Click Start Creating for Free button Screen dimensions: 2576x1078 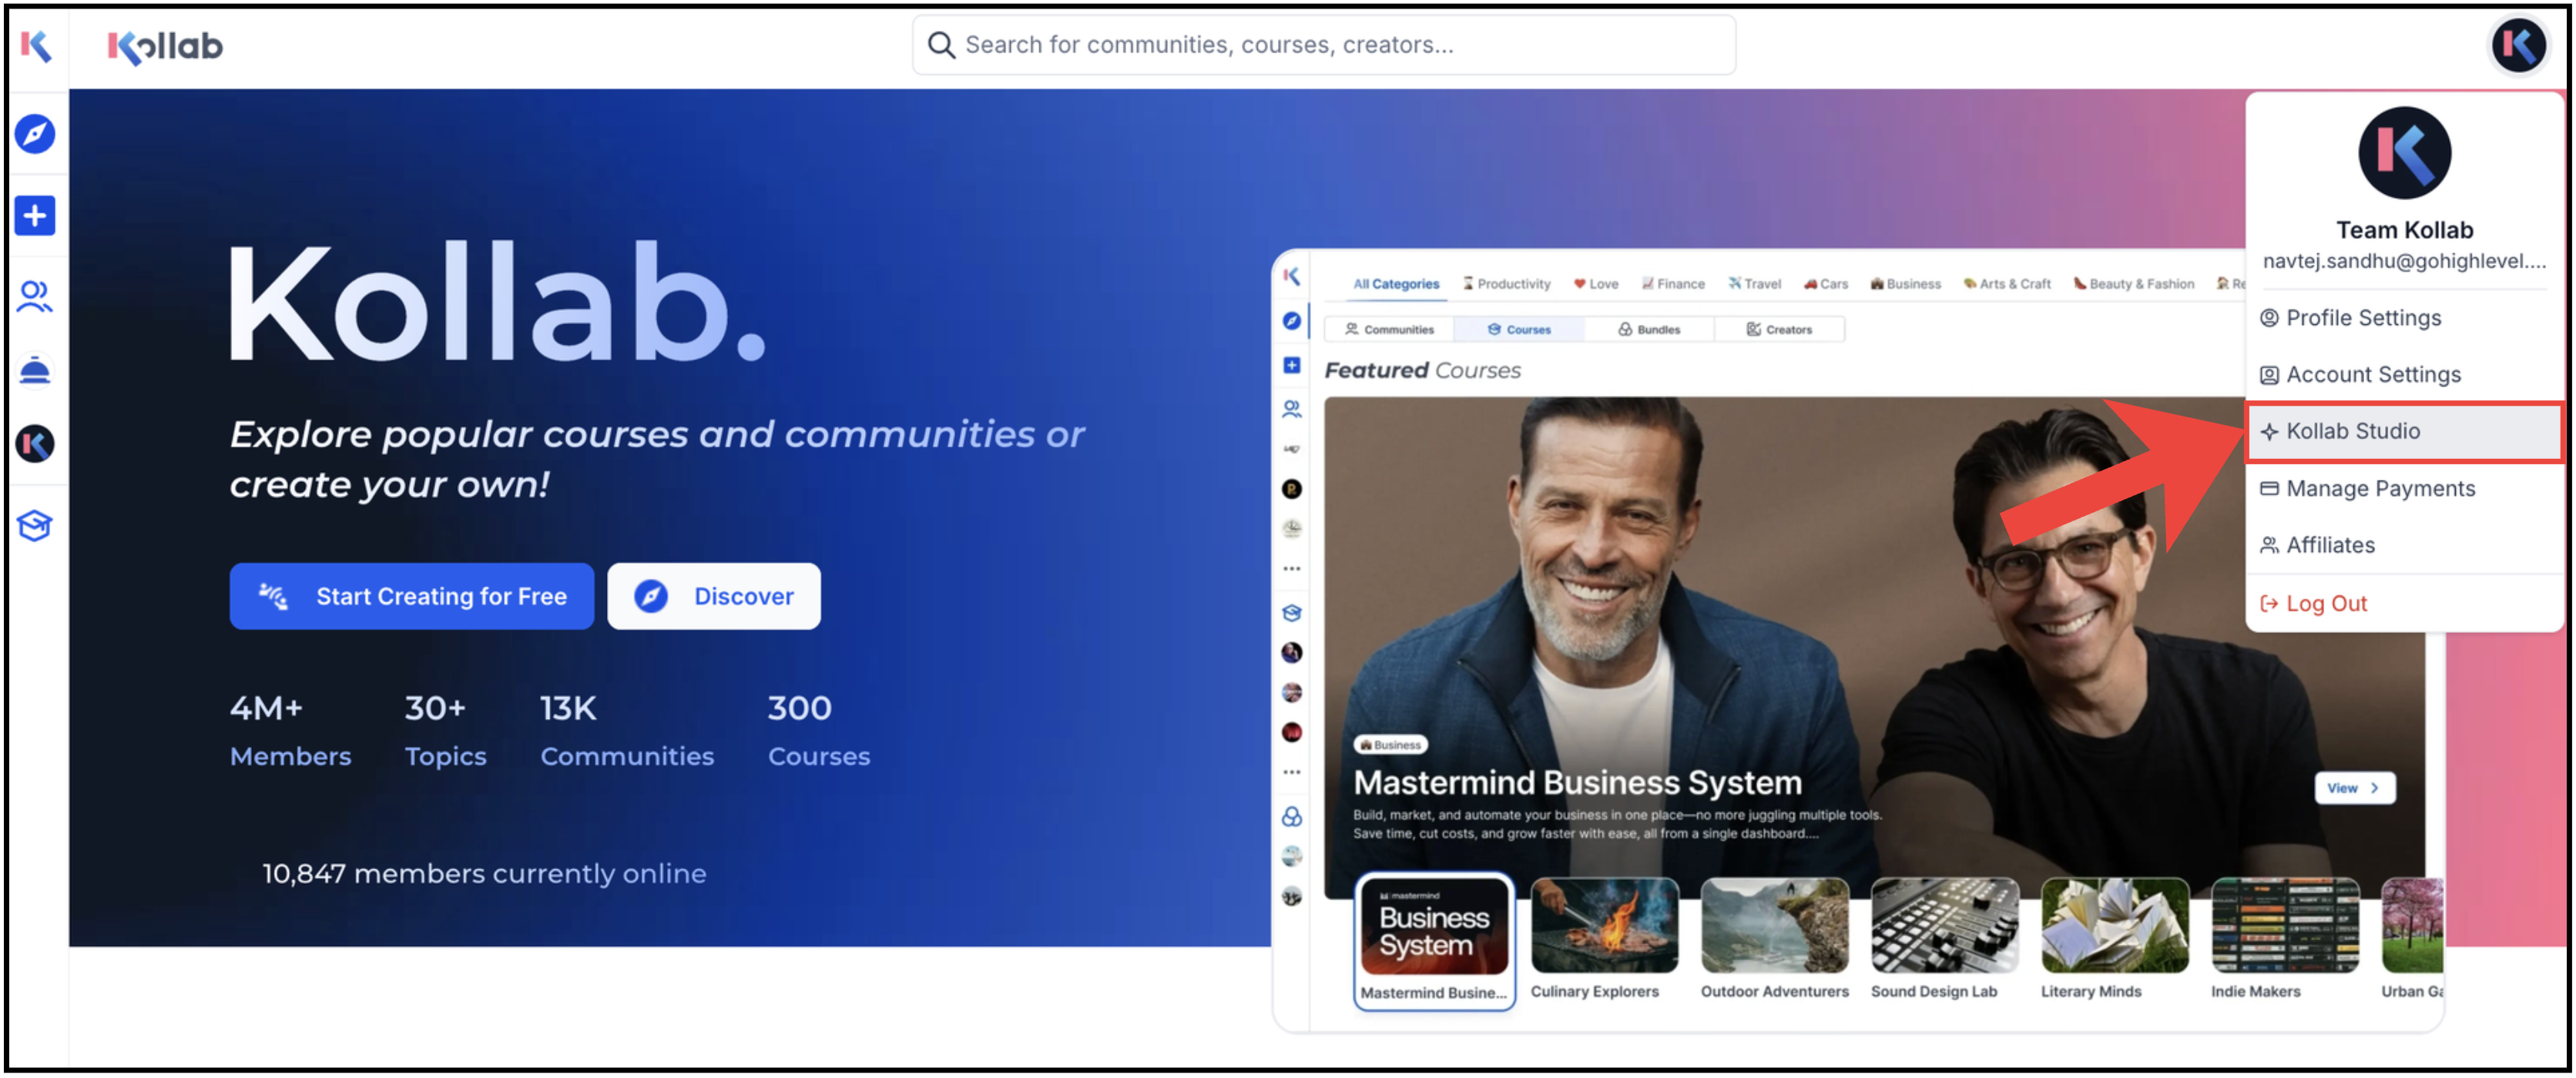(x=412, y=597)
